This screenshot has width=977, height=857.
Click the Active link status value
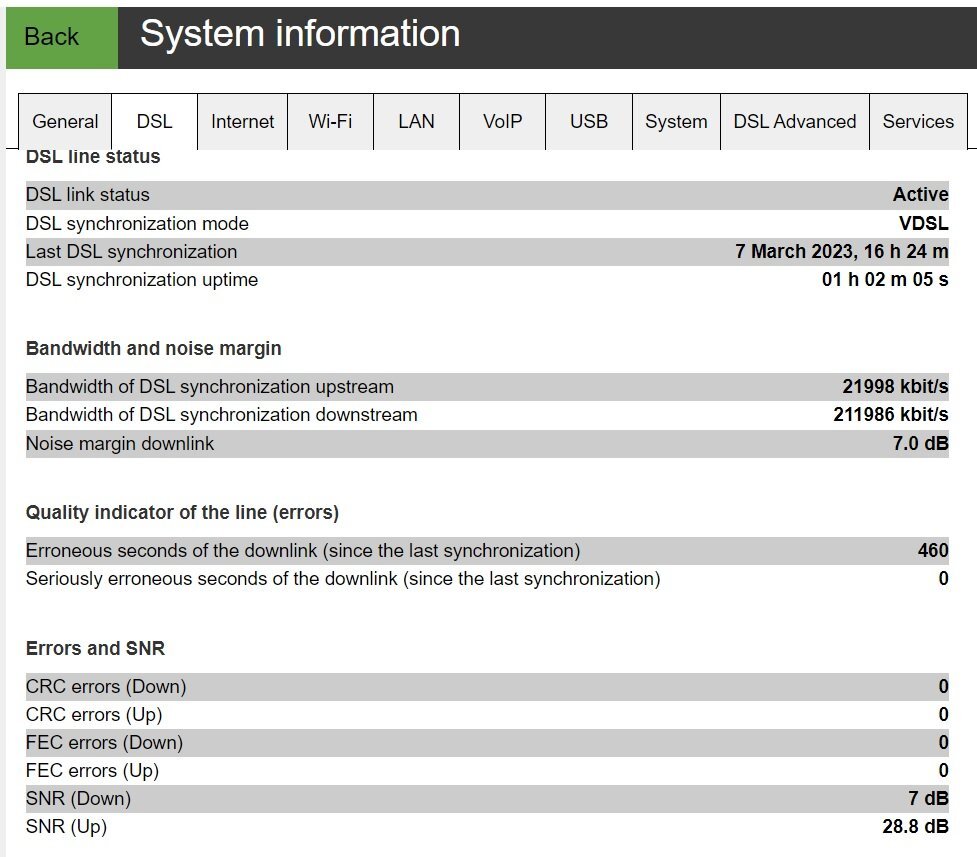pyautogui.click(x=920, y=194)
